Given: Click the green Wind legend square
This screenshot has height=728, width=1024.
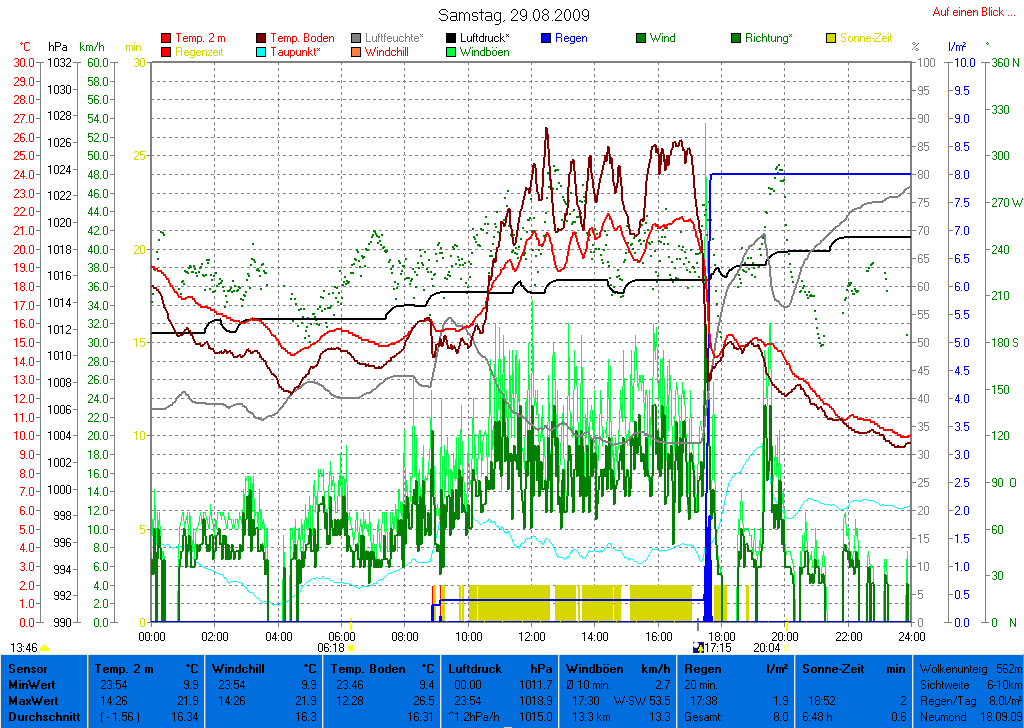Looking at the screenshot, I should click(x=641, y=38).
